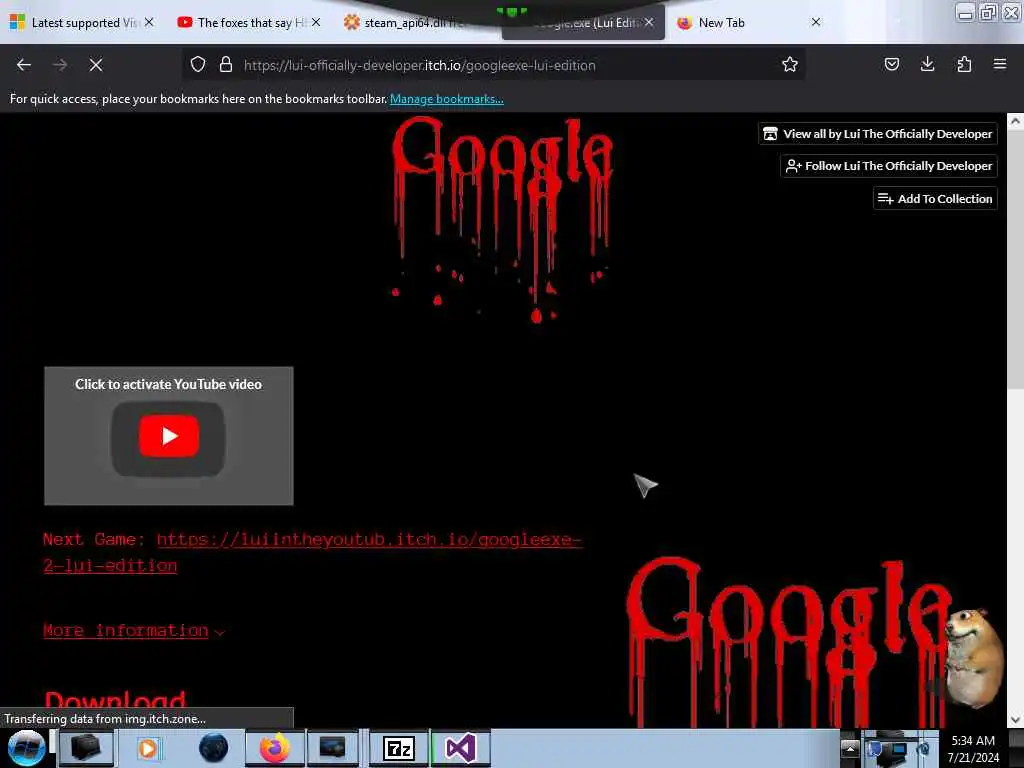The height and width of the screenshot is (768, 1024).
Task: Follow Lui The Officially Developer
Action: click(889, 166)
